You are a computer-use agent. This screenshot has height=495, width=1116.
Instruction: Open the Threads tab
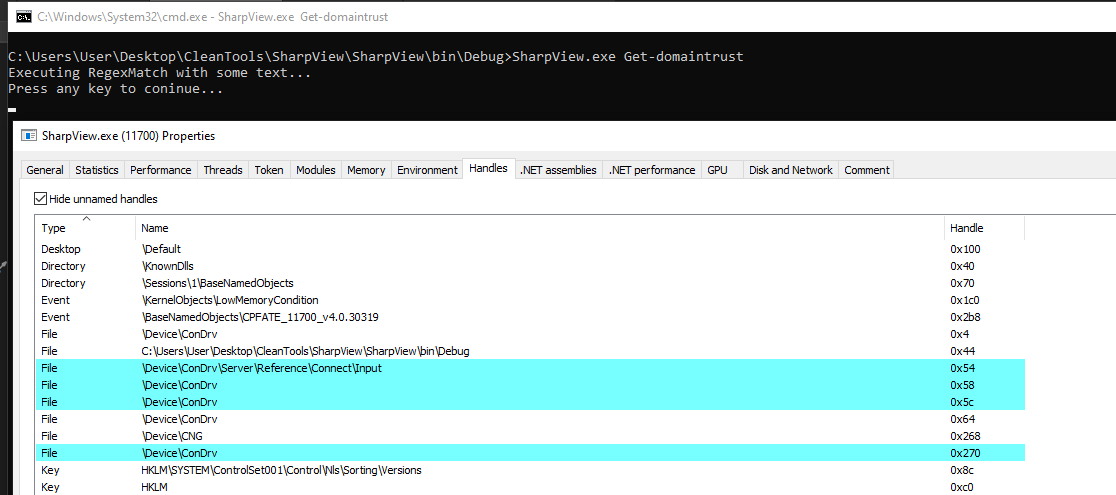click(x=223, y=170)
